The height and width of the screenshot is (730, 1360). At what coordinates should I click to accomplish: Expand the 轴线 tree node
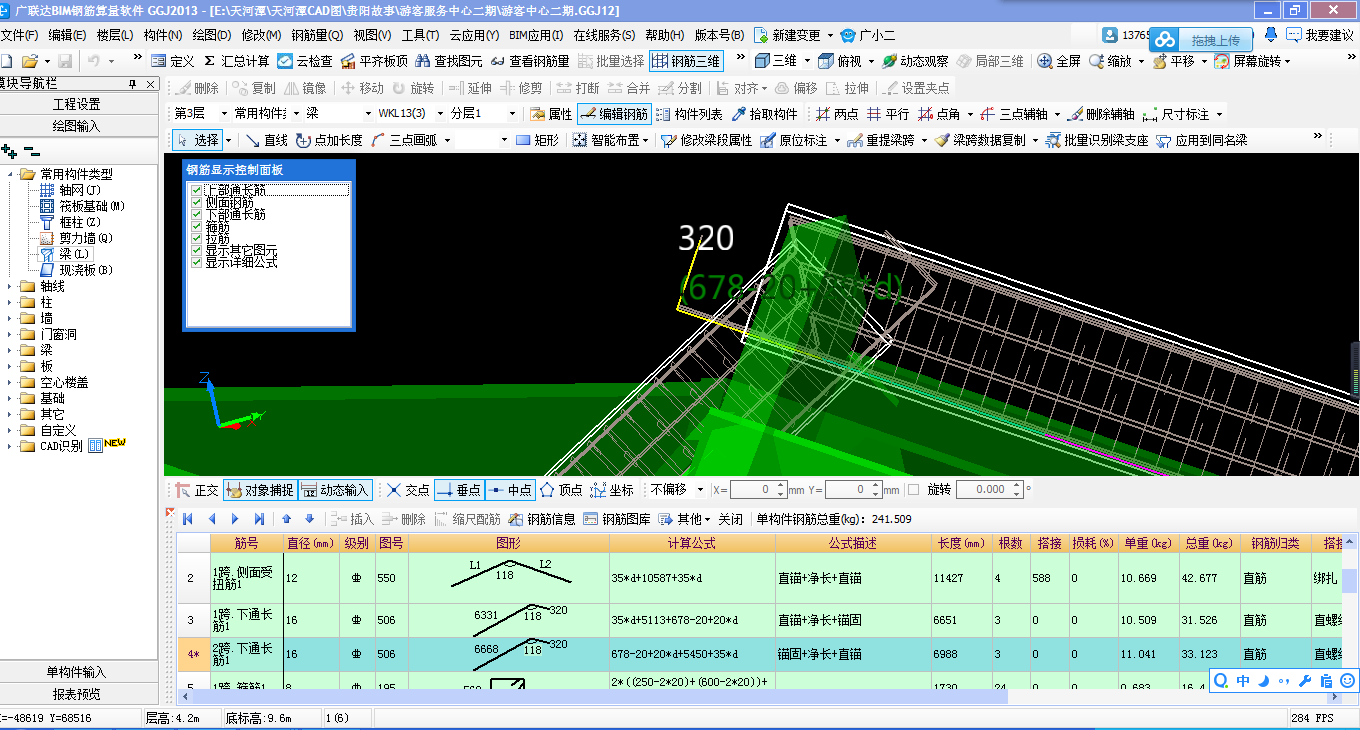tap(11, 286)
